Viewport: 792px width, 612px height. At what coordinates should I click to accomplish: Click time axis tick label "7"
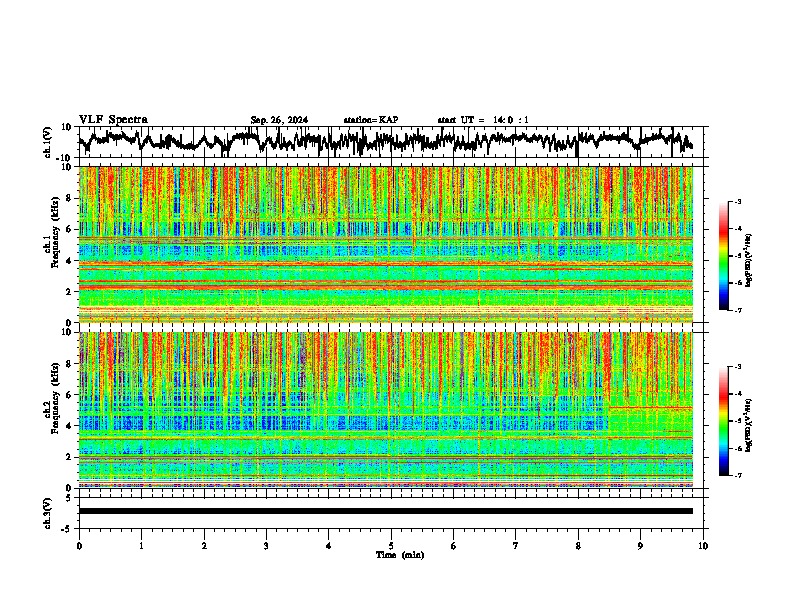[x=516, y=546]
